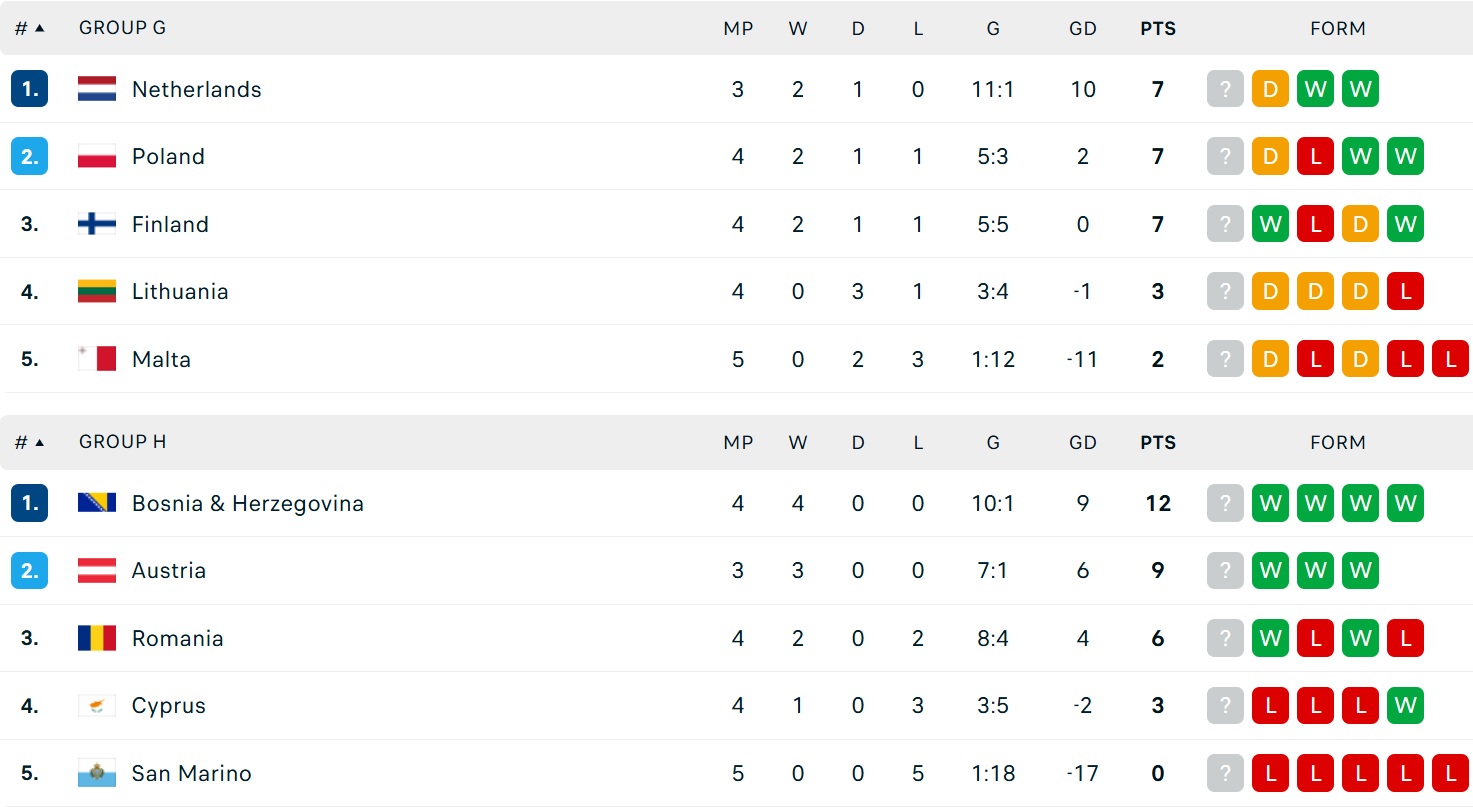The width and height of the screenshot is (1473, 807).
Task: Click Group H GD column header
Action: coord(1083,442)
